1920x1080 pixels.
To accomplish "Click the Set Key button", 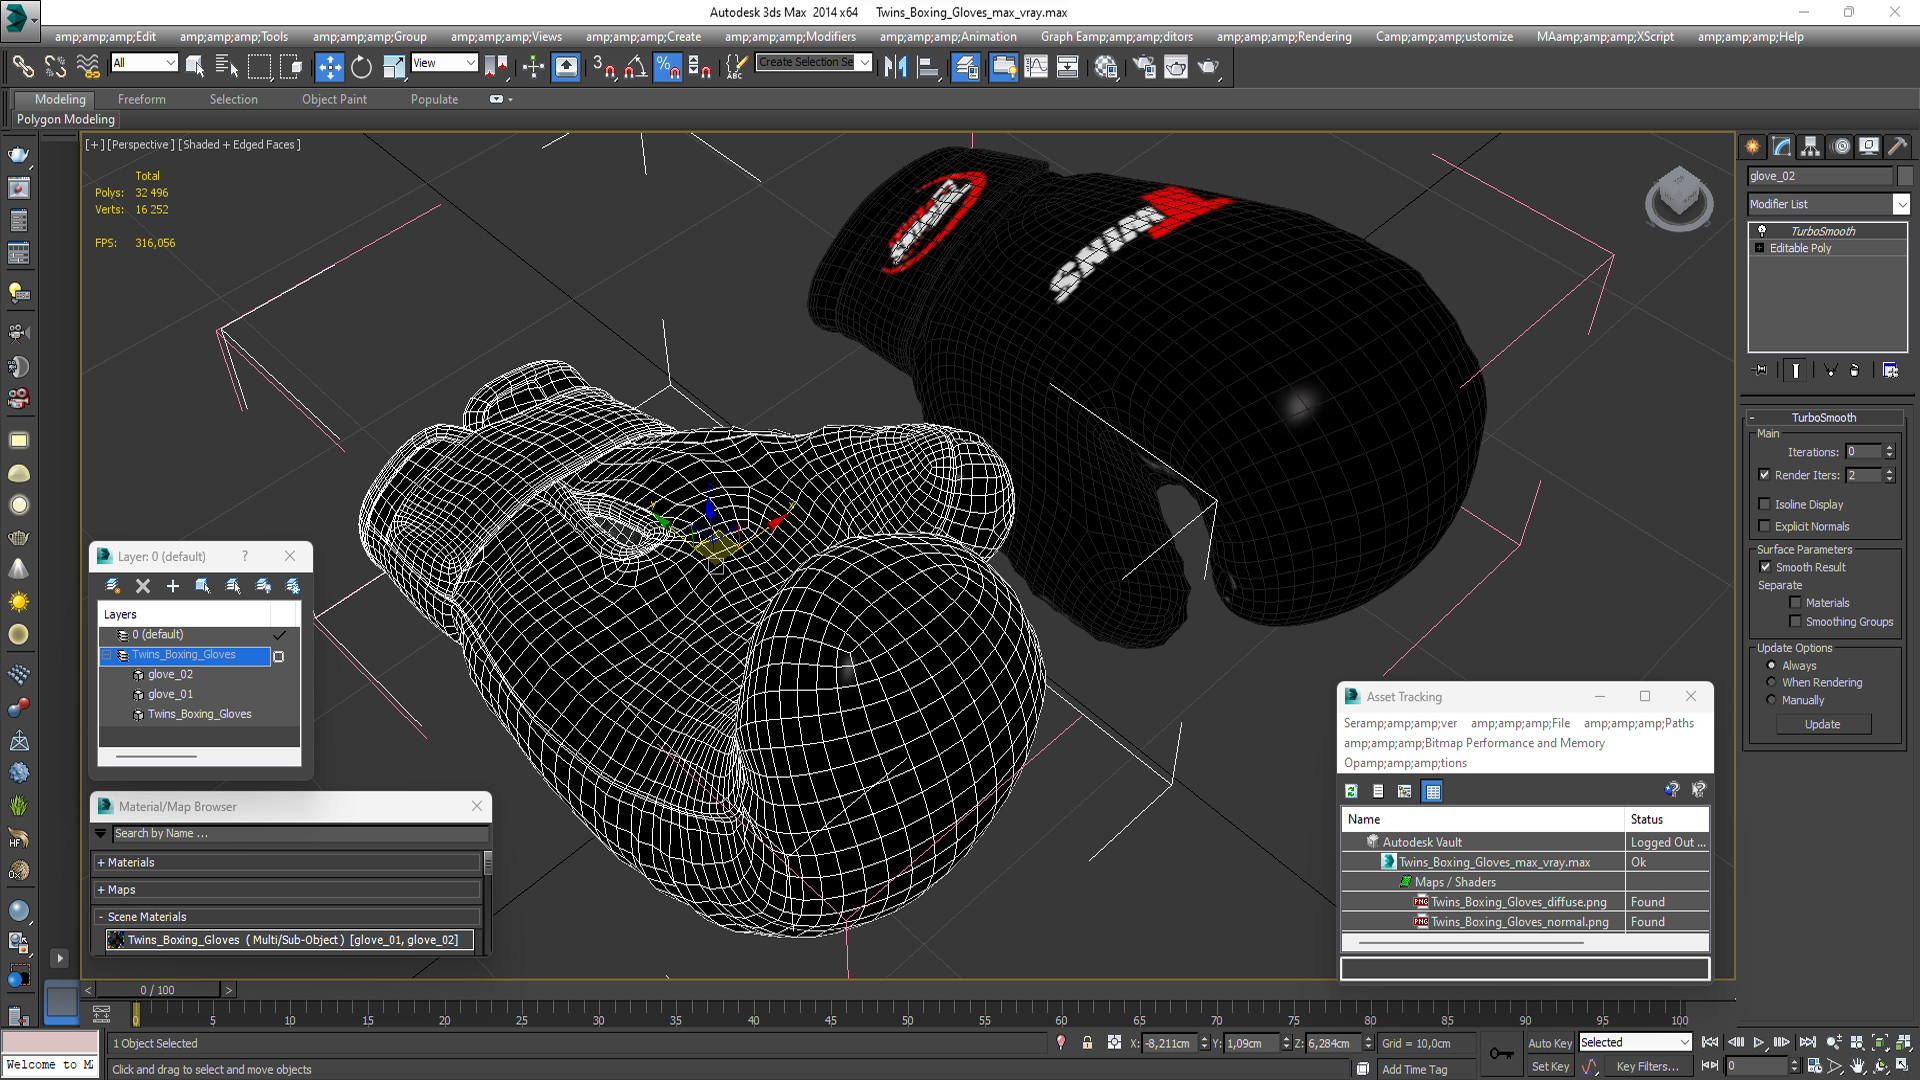I will 1550,1067.
